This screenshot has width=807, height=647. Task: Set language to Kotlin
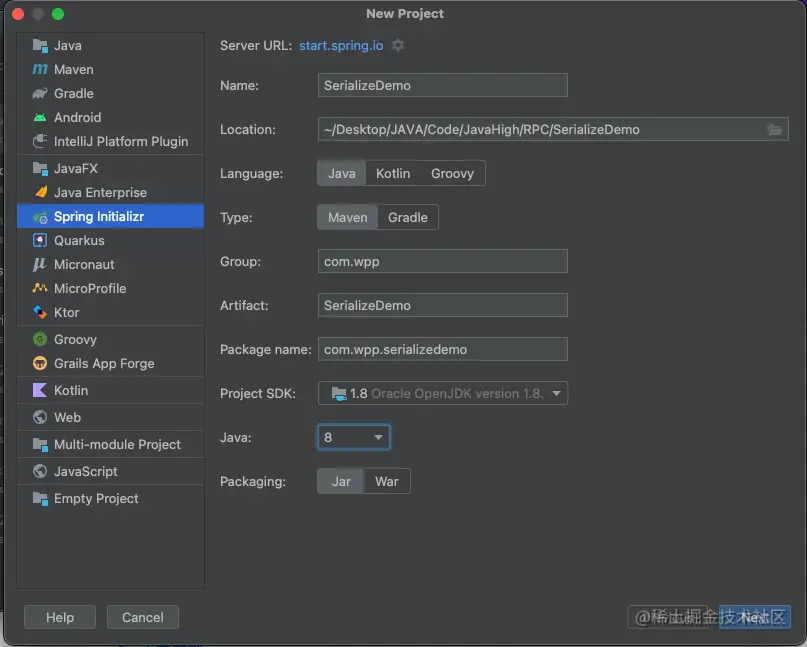(x=393, y=173)
